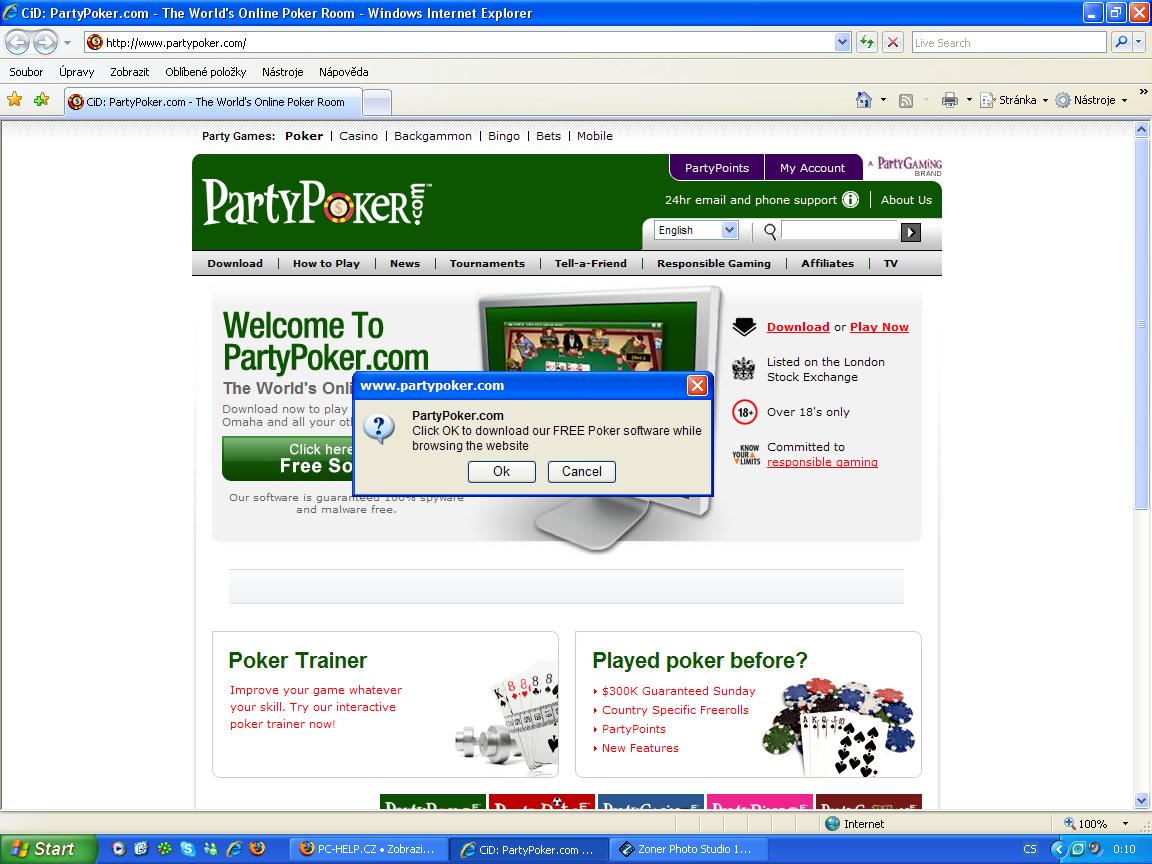
Task: Open How to Play navigation link
Action: (x=326, y=264)
